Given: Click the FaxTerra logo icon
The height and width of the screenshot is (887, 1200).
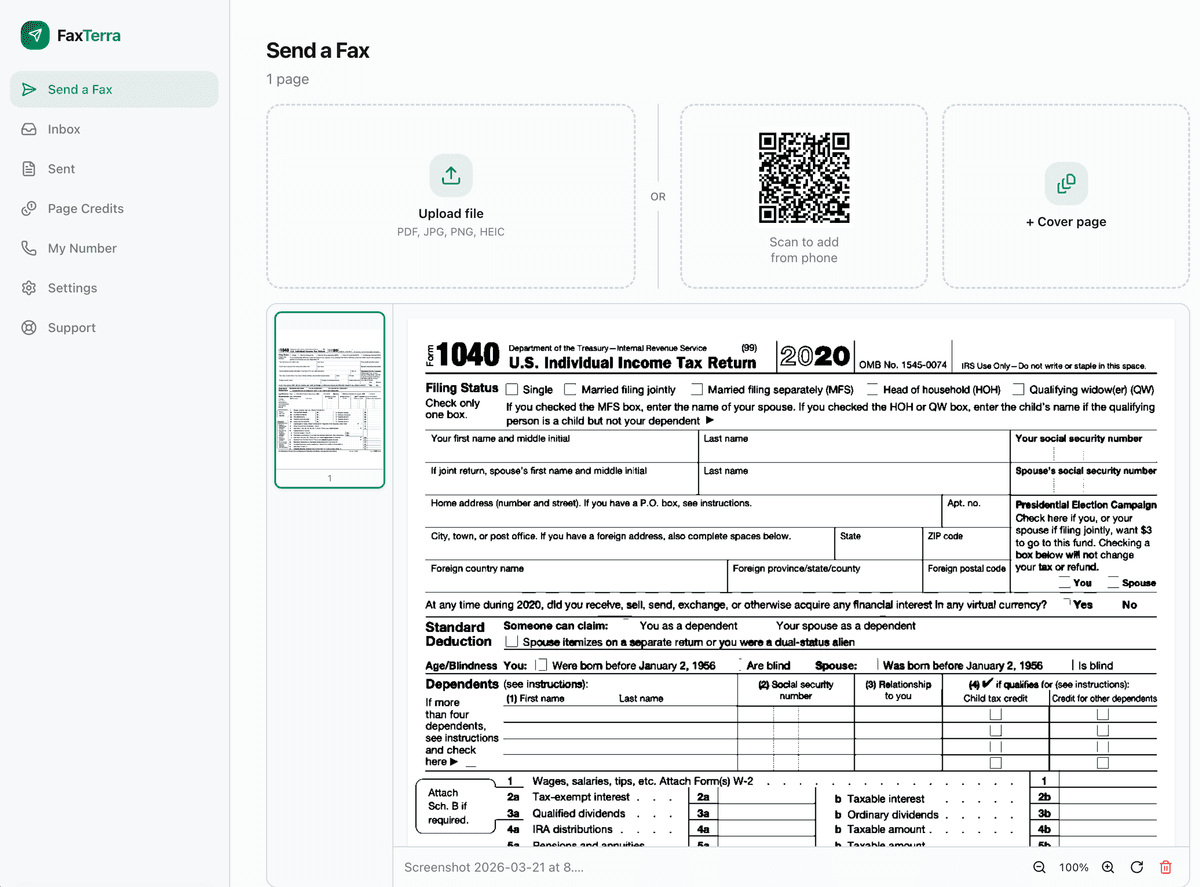Looking at the screenshot, I should (35, 35).
